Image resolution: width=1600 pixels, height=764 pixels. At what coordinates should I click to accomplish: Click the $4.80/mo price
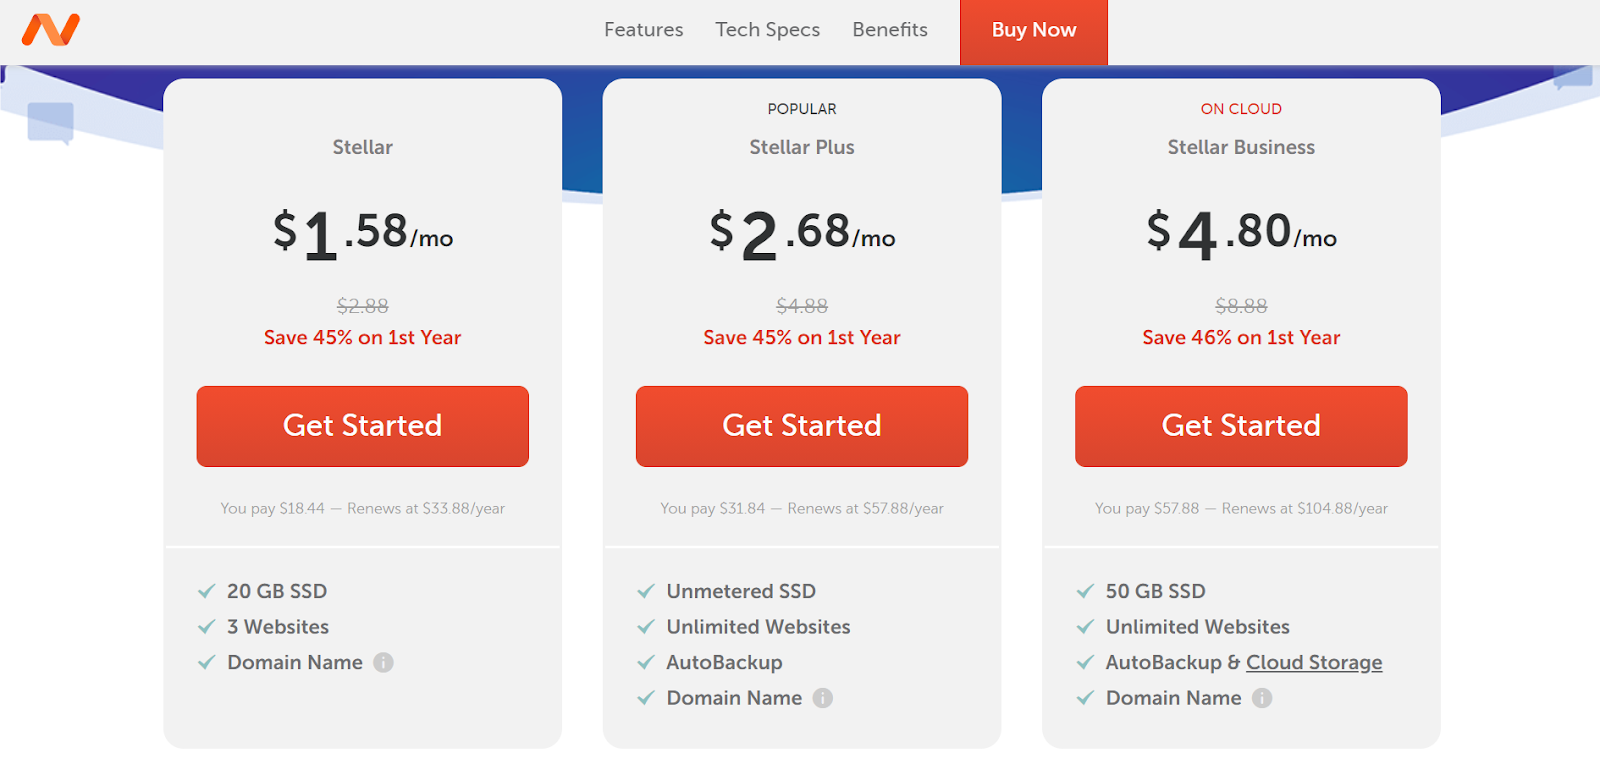[x=1241, y=235]
